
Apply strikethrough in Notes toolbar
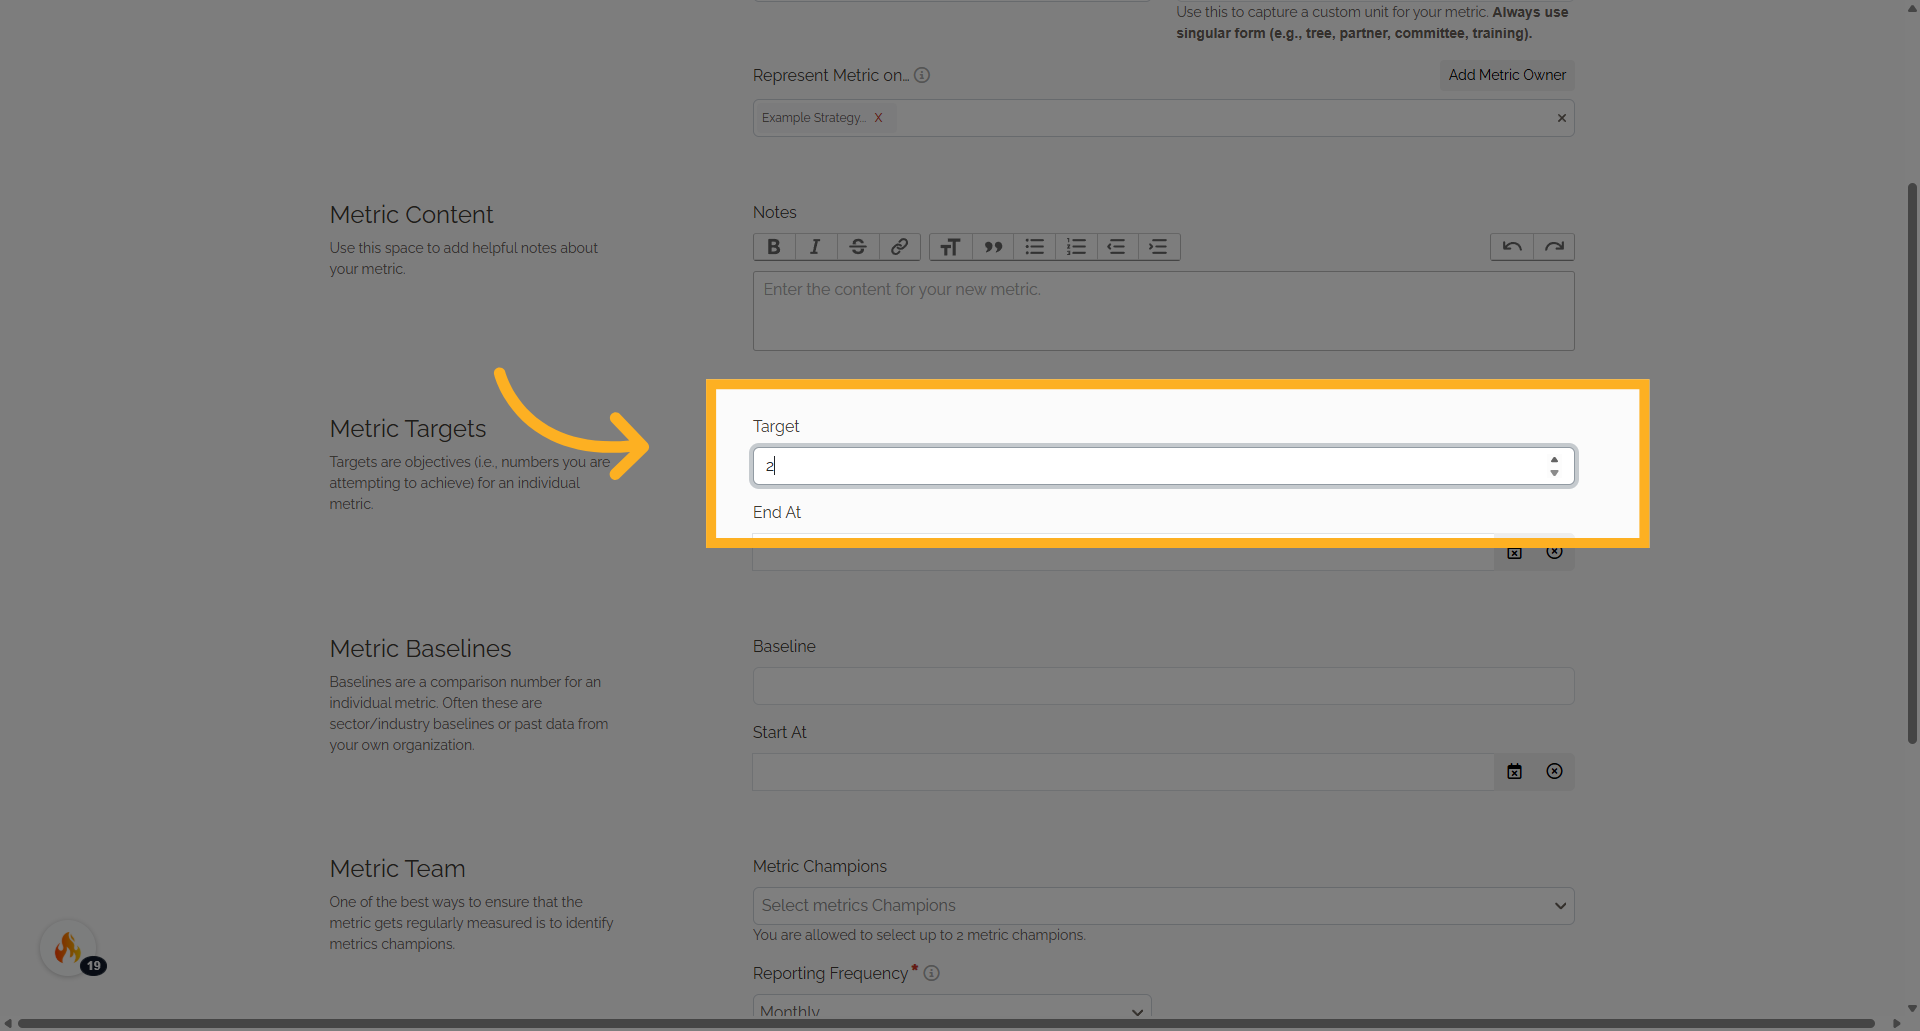point(858,247)
